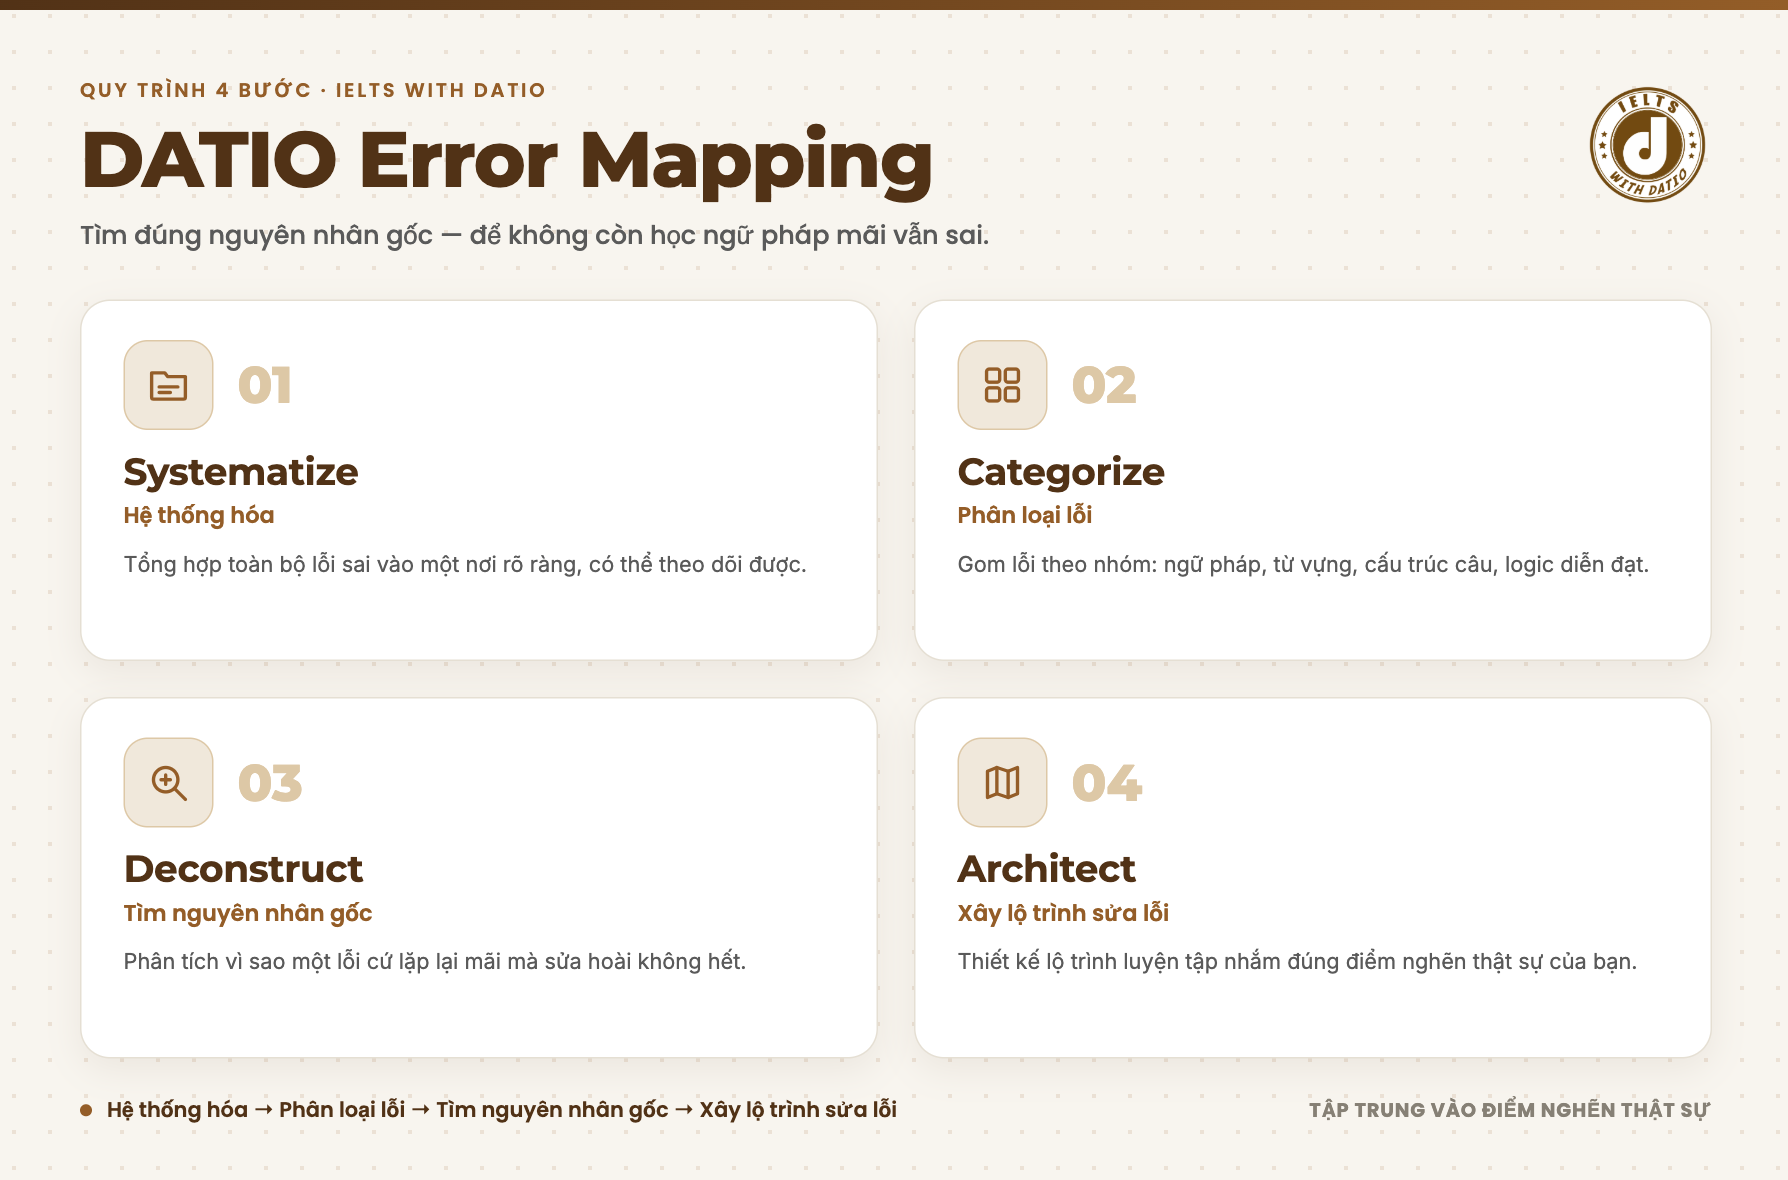This screenshot has height=1180, width=1788.
Task: Click the subtitle 'Tìm nguyên nhân gốc' in card 03
Action: pyautogui.click(x=248, y=913)
